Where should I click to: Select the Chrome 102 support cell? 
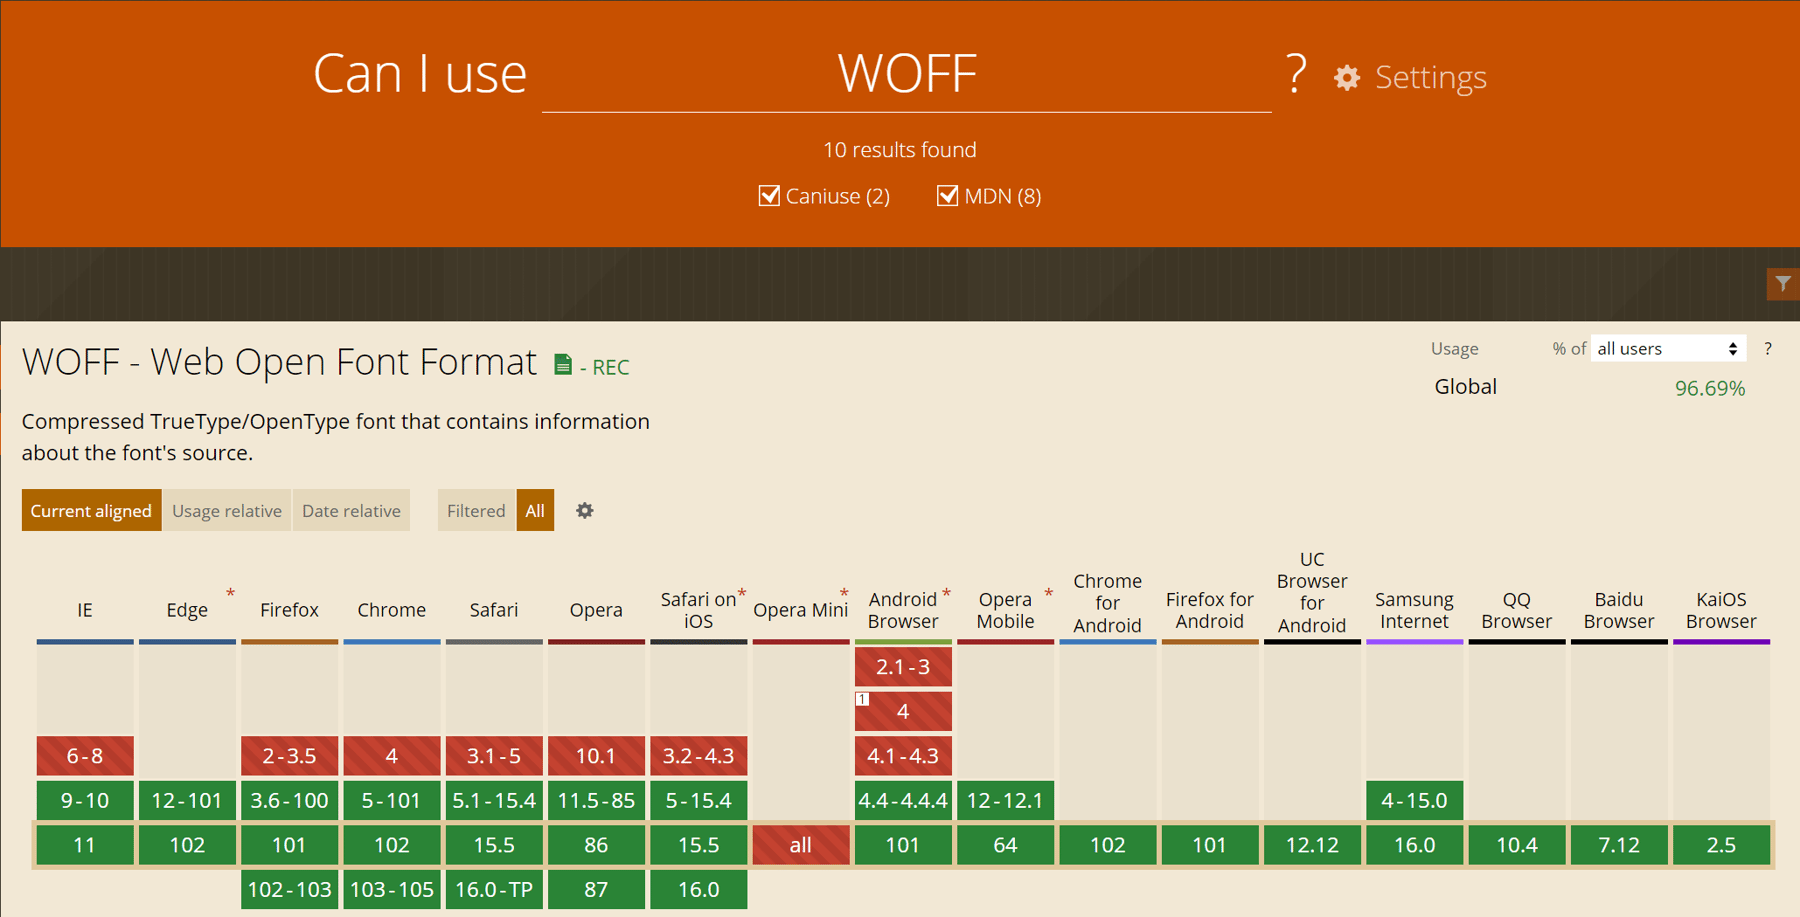[x=391, y=844]
